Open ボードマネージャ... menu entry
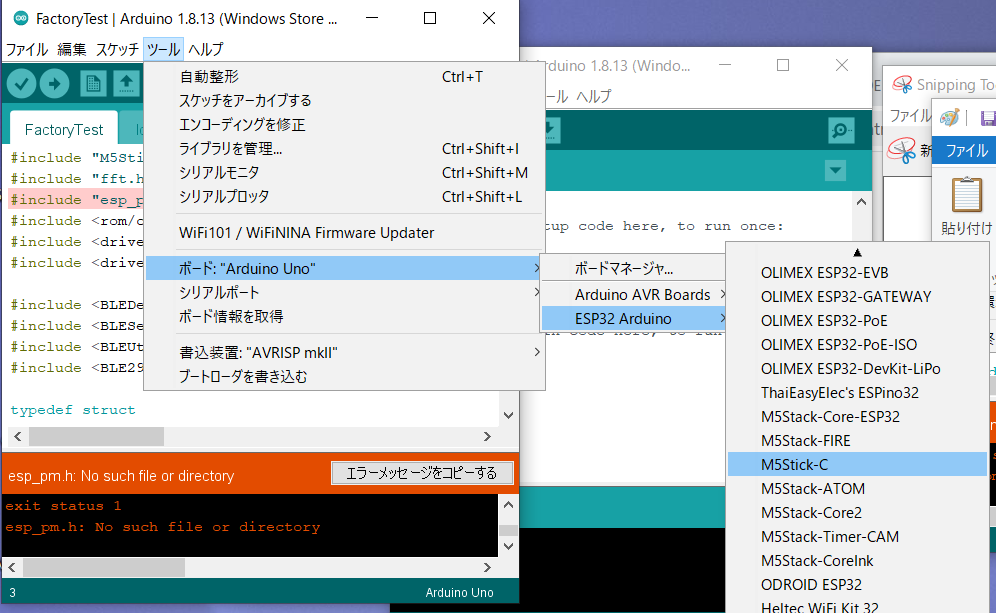The width and height of the screenshot is (996, 613). (x=624, y=269)
